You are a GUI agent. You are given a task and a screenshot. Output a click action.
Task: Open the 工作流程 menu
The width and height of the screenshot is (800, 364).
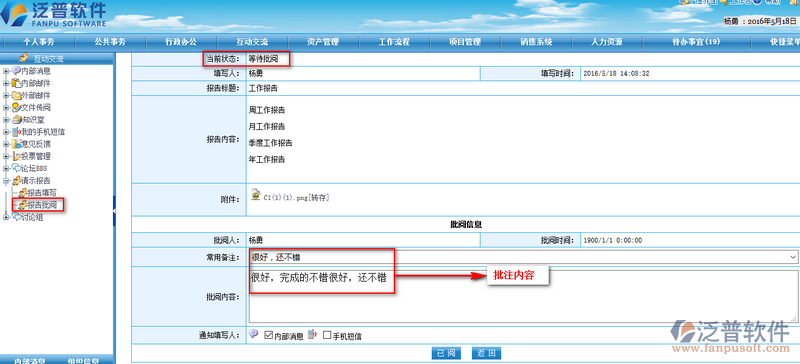coord(394,42)
